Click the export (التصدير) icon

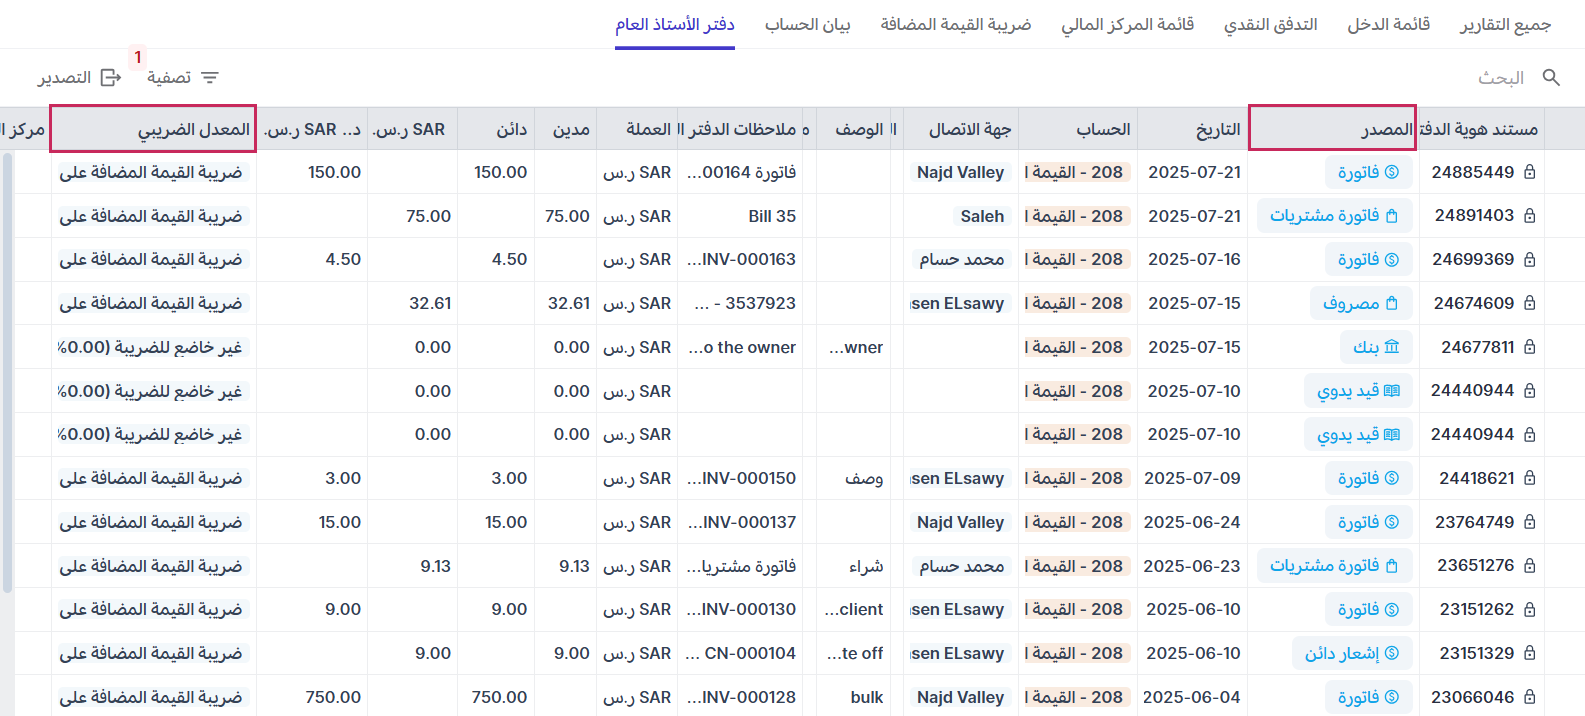pos(111,77)
